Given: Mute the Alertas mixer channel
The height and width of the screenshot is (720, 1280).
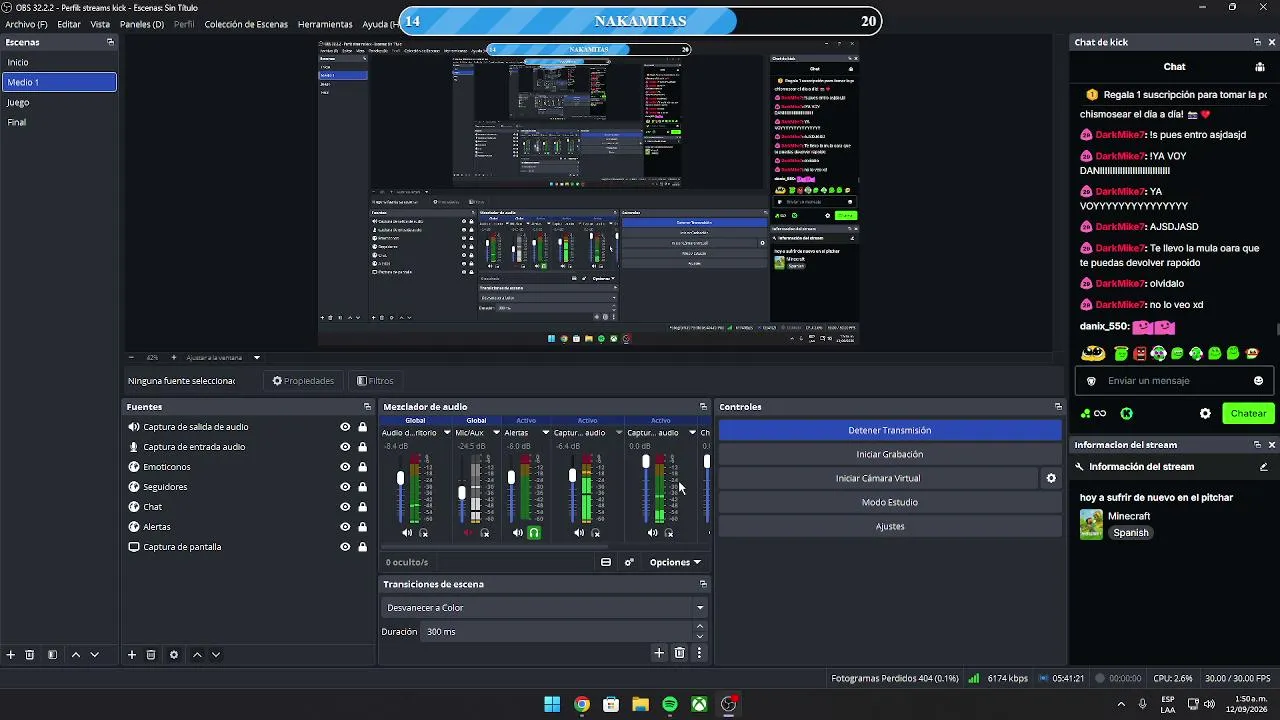Looking at the screenshot, I should point(517,533).
